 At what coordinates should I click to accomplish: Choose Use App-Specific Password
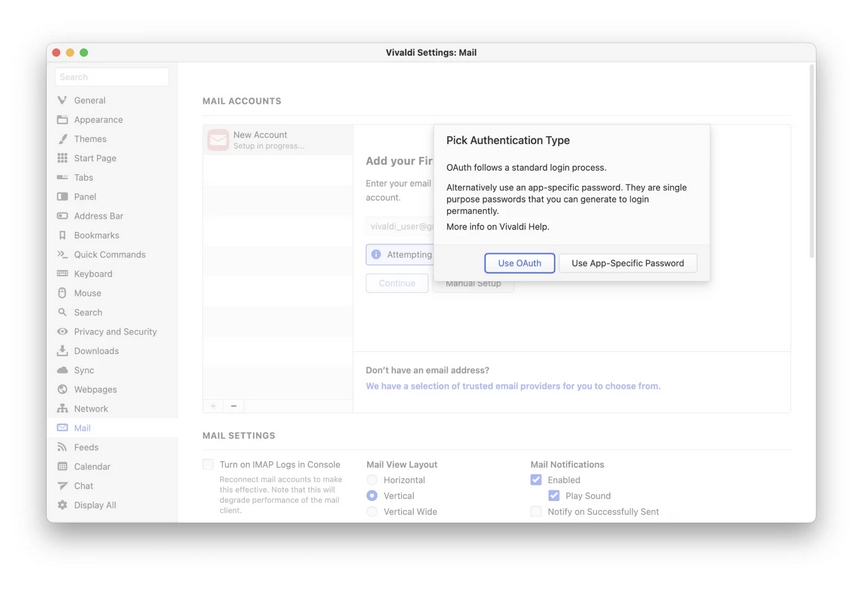click(628, 263)
